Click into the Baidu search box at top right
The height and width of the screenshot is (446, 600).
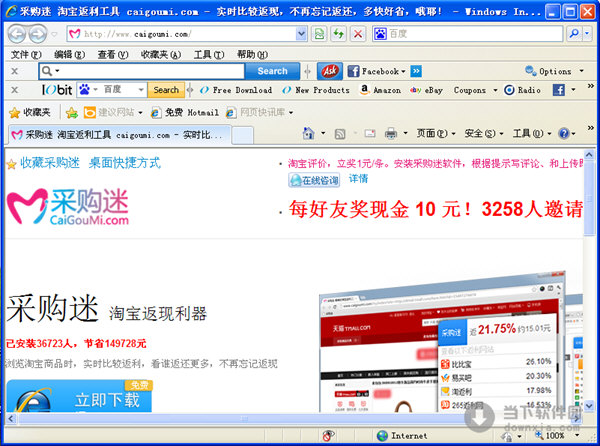click(467, 34)
